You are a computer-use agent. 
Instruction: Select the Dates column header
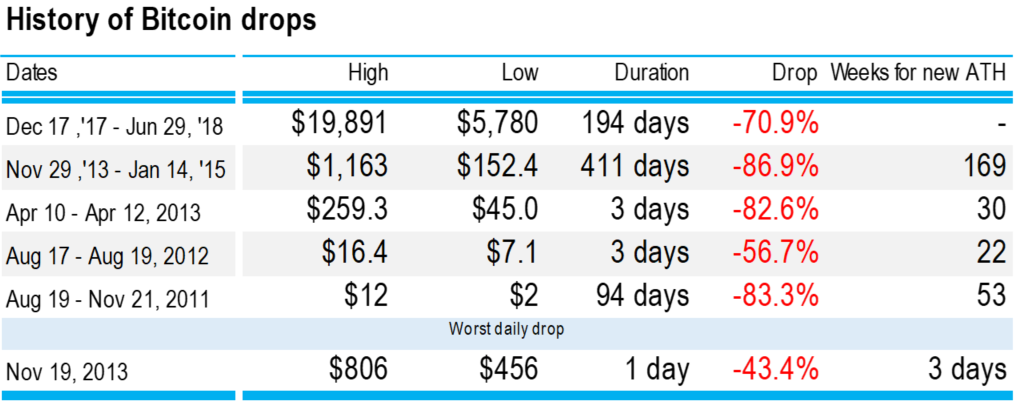click(32, 72)
